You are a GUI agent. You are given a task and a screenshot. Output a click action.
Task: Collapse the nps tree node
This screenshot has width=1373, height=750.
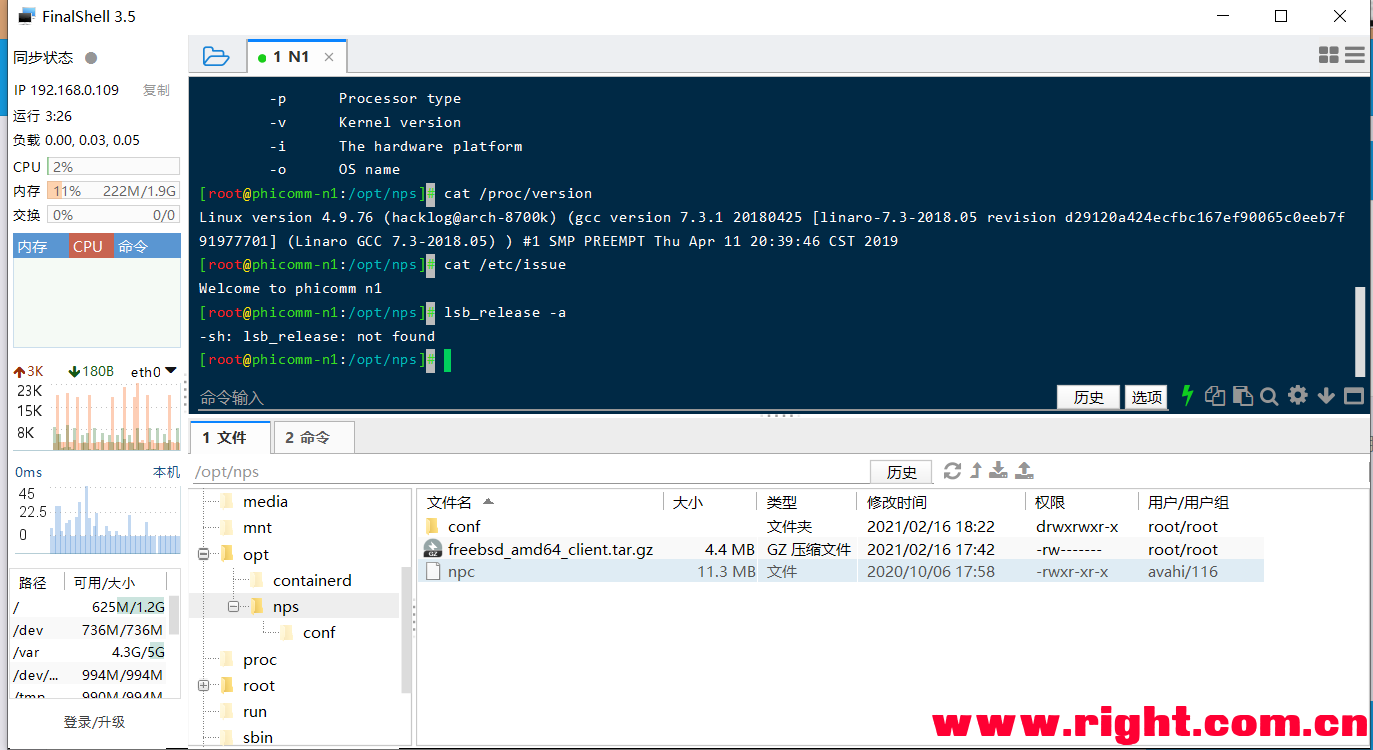233,606
